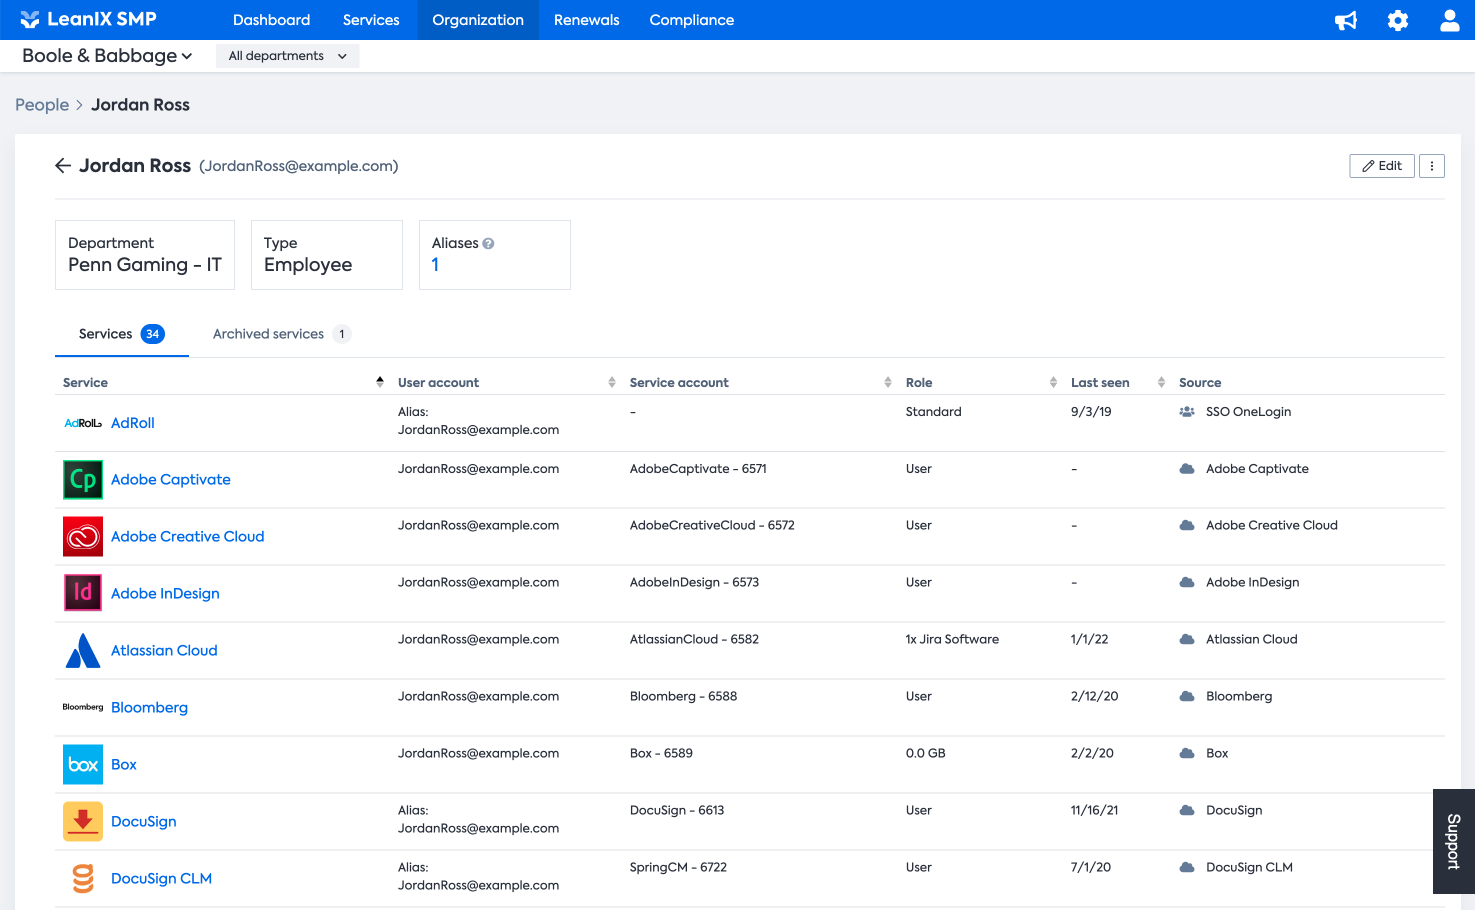The width and height of the screenshot is (1475, 910).
Task: Open the Bloomberg service link
Action: (149, 708)
